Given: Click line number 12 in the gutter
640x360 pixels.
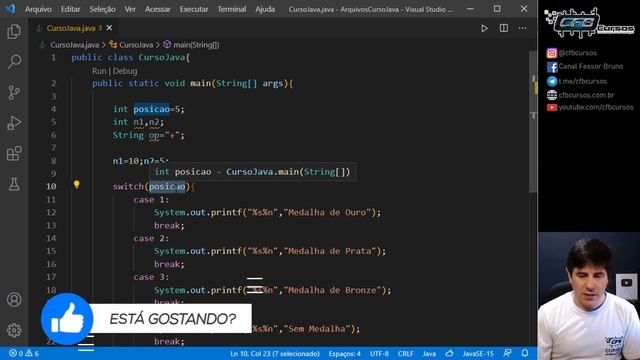Looking at the screenshot, I should [51, 212].
